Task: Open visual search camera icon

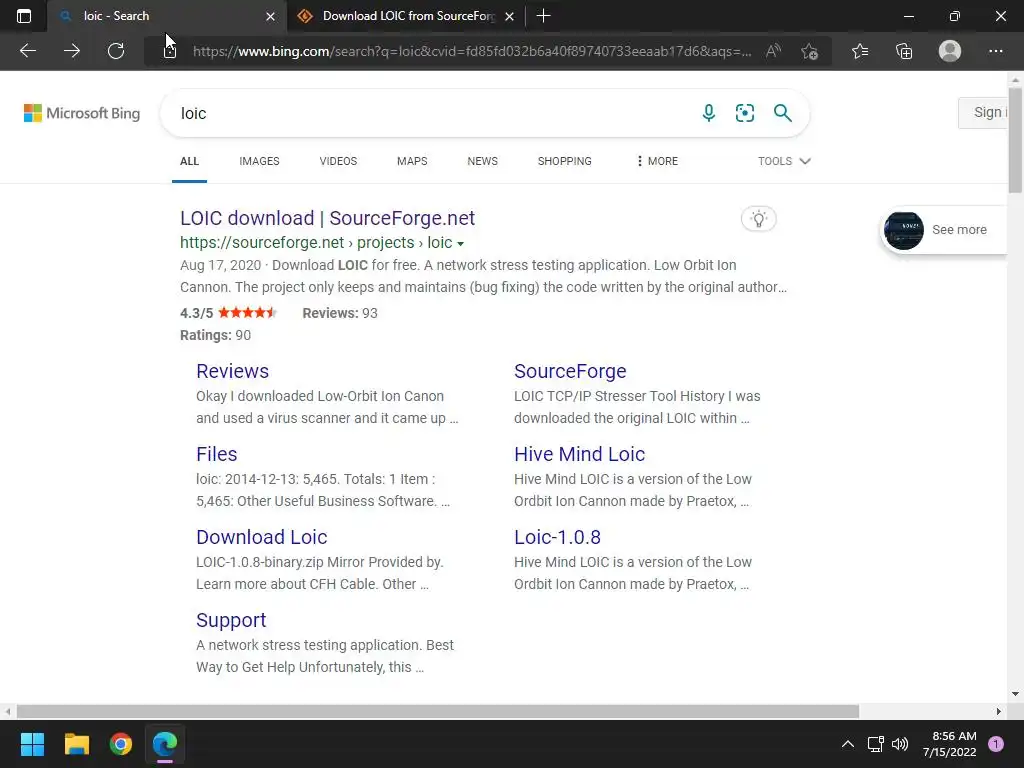Action: click(744, 113)
